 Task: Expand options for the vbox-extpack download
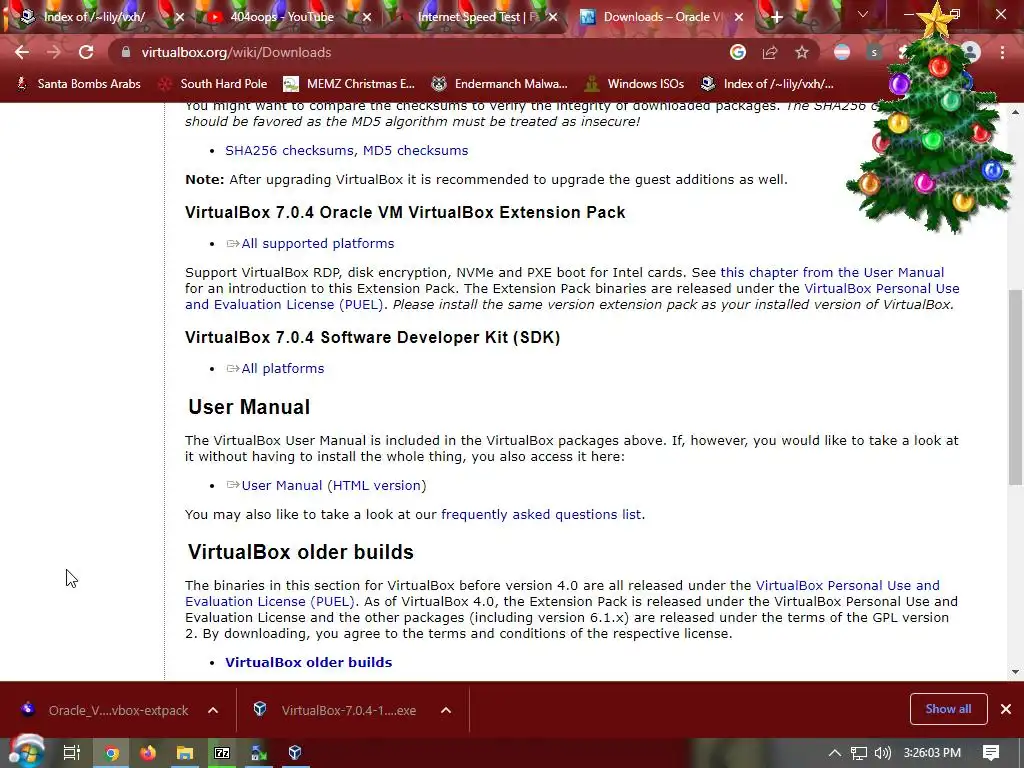(213, 710)
